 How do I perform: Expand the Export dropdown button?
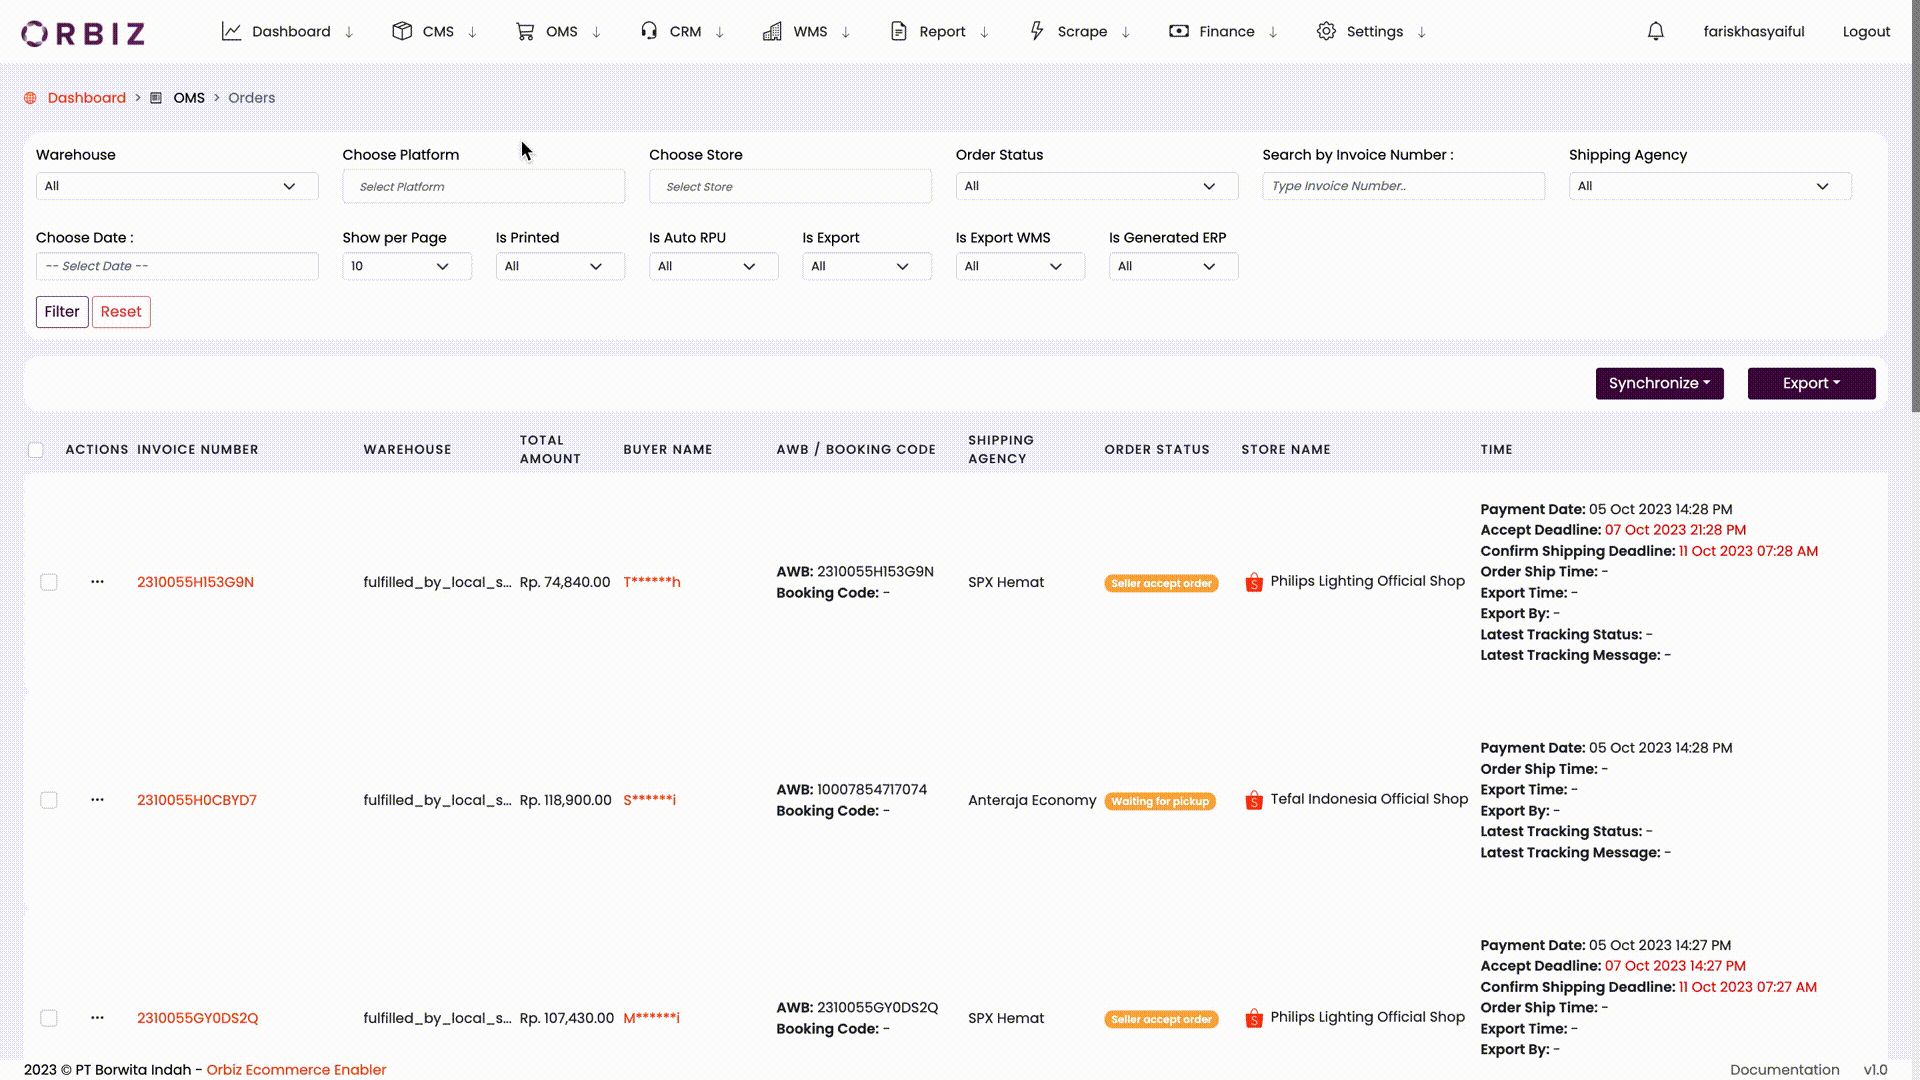pyautogui.click(x=1811, y=383)
